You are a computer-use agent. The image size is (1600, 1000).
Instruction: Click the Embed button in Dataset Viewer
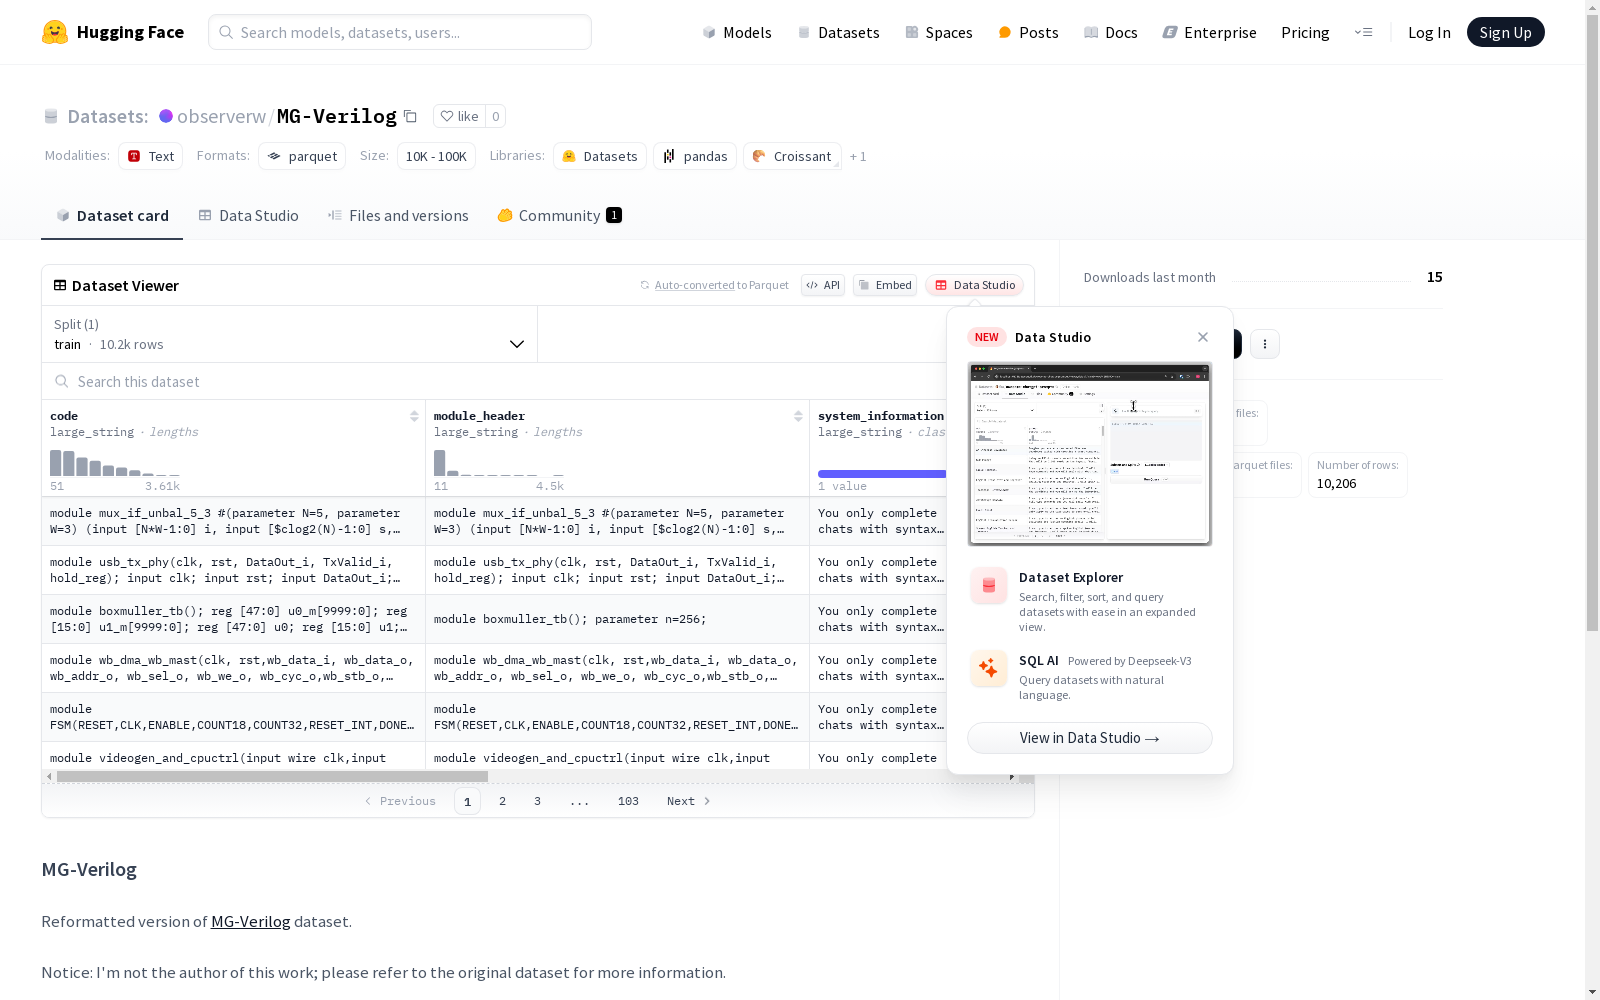pos(885,285)
